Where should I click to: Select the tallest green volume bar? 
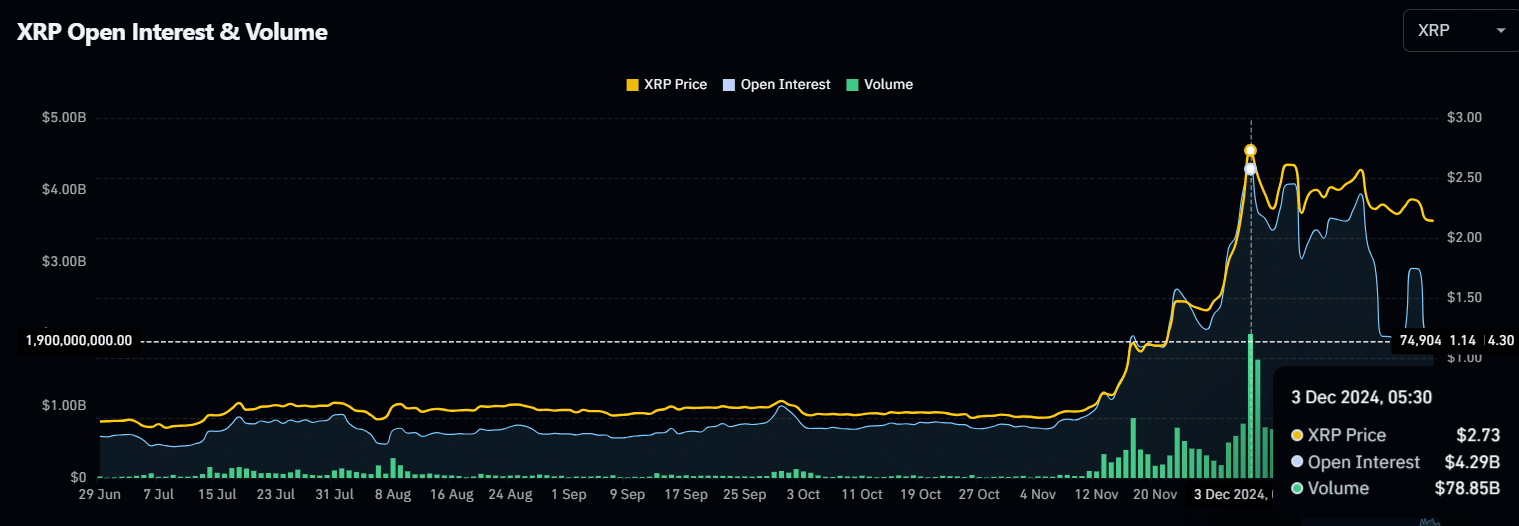(1250, 405)
